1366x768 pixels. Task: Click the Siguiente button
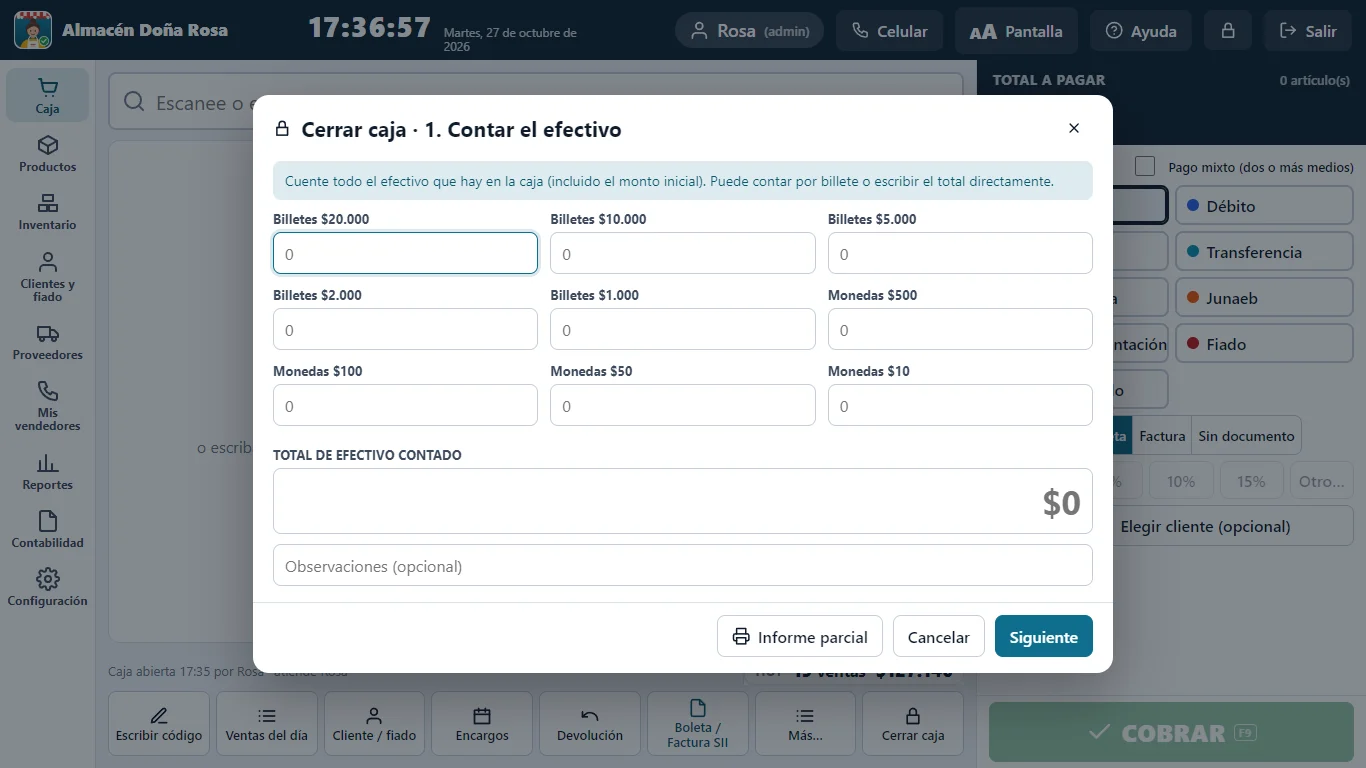[1043, 637]
